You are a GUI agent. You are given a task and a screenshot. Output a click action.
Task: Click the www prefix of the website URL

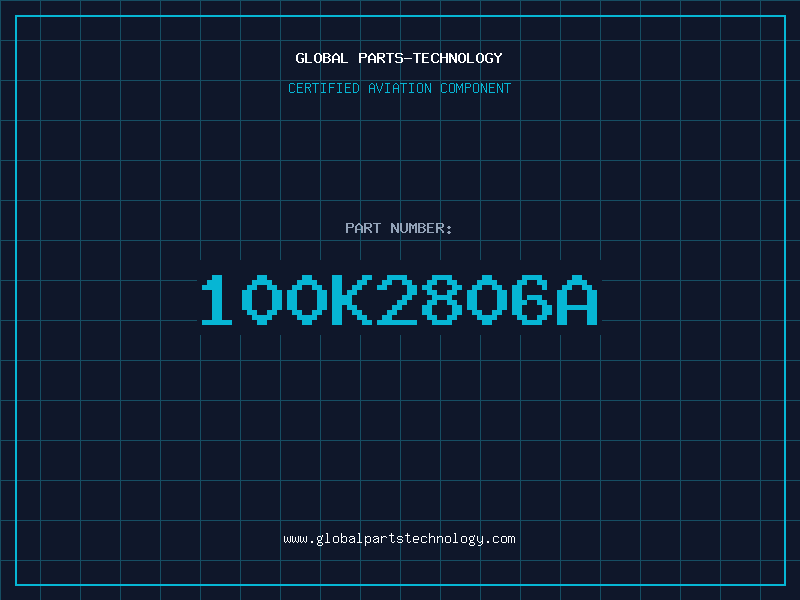coord(295,540)
